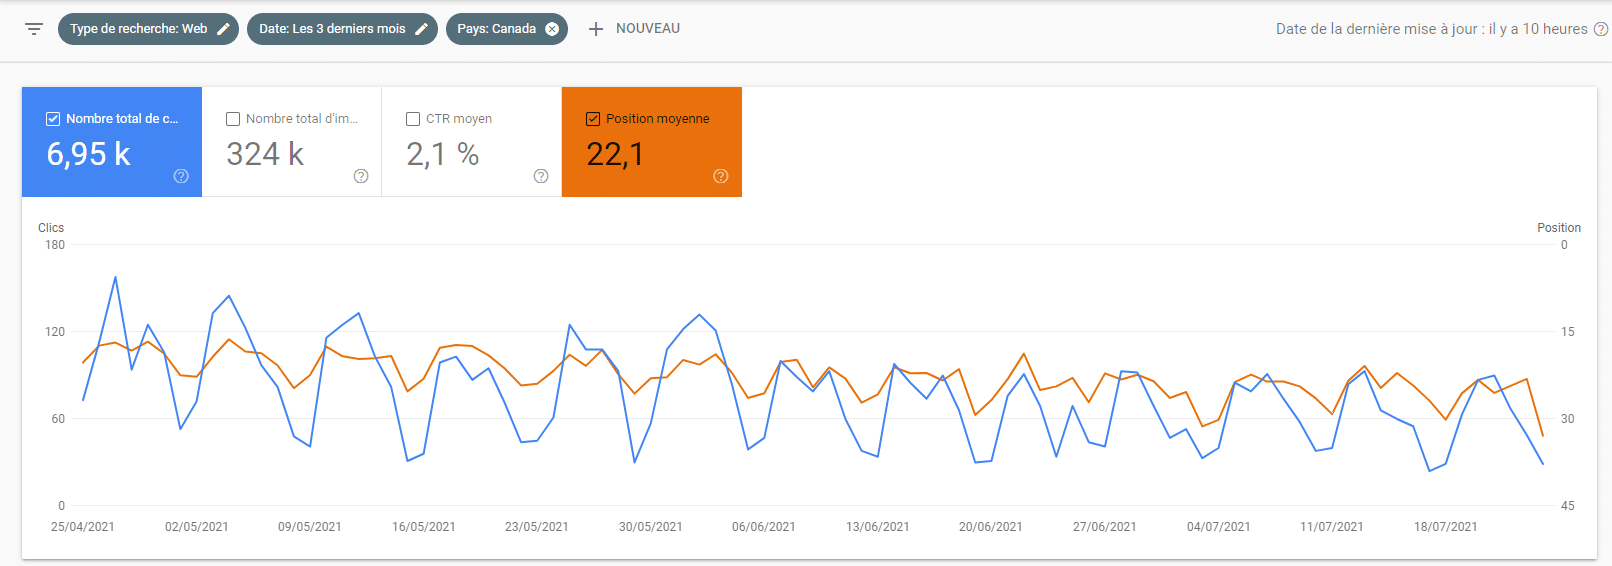Select the 324 k impressions metric card

[291, 142]
